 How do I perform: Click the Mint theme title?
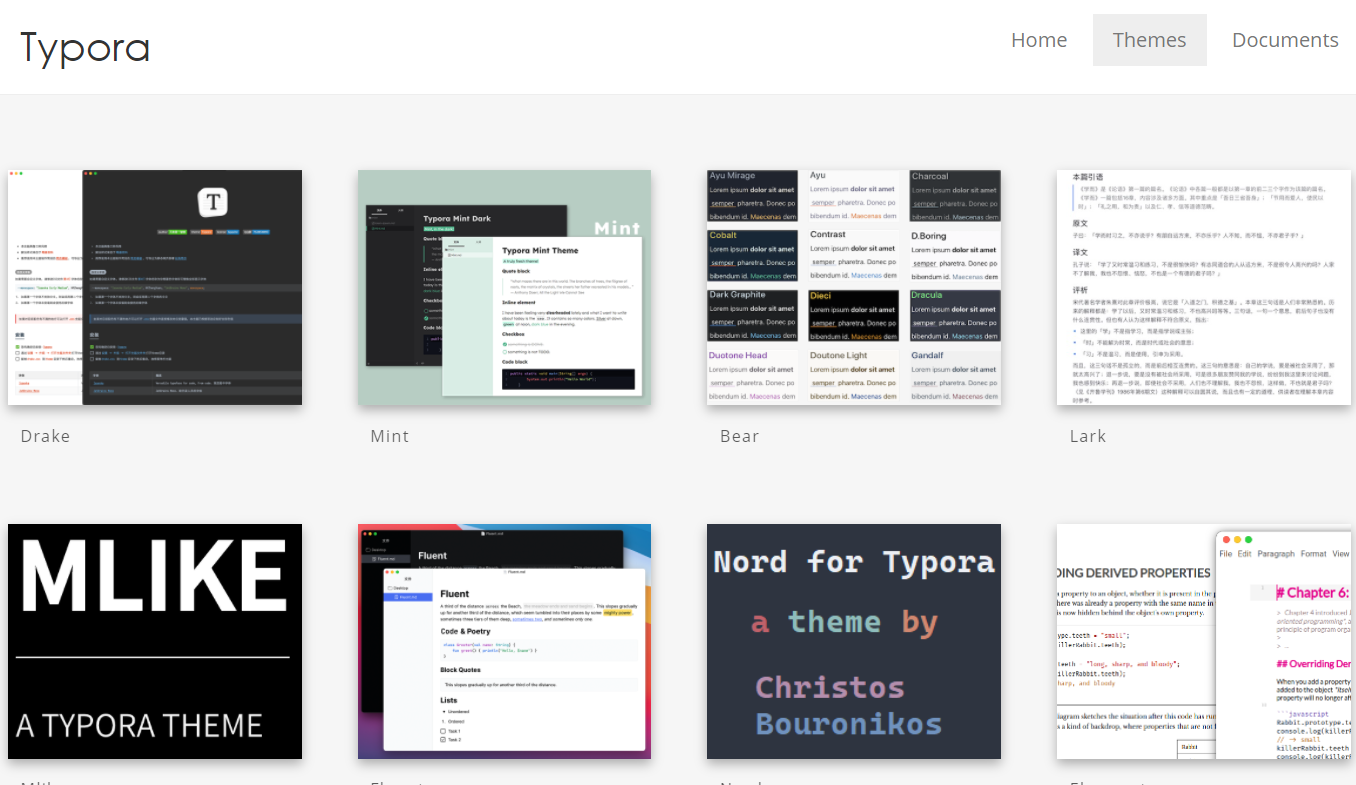pos(390,436)
